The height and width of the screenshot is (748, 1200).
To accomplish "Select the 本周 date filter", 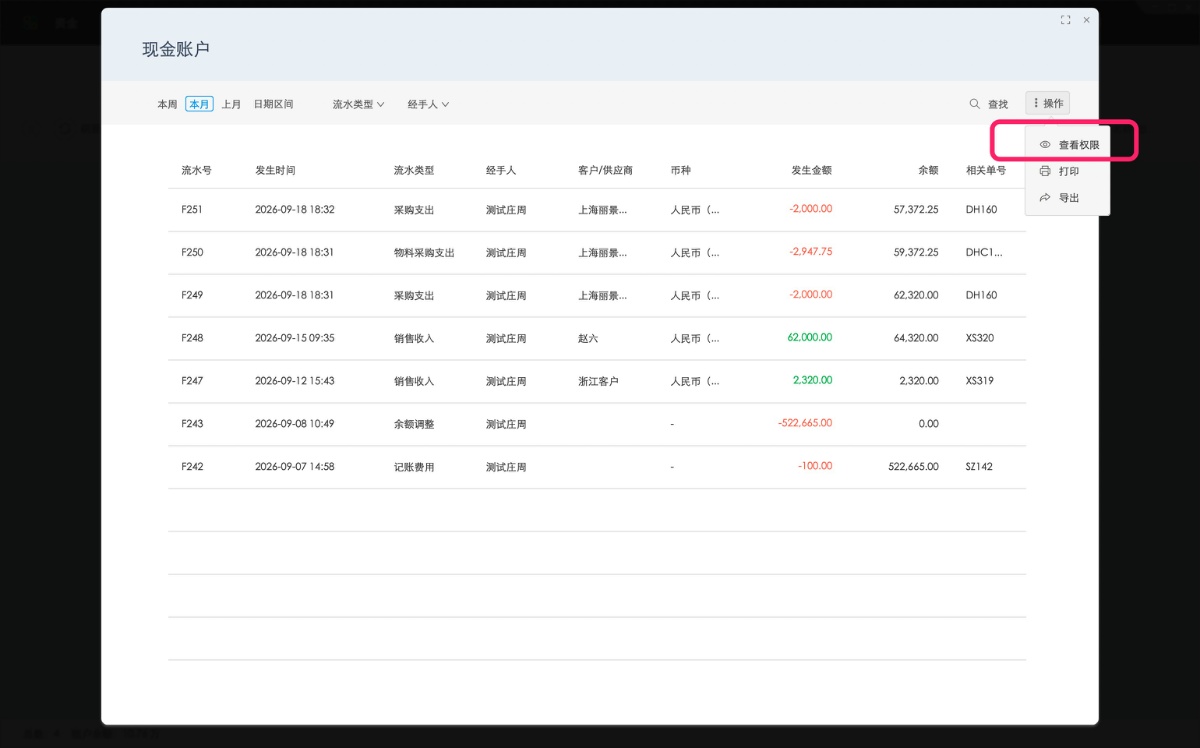I will point(167,104).
